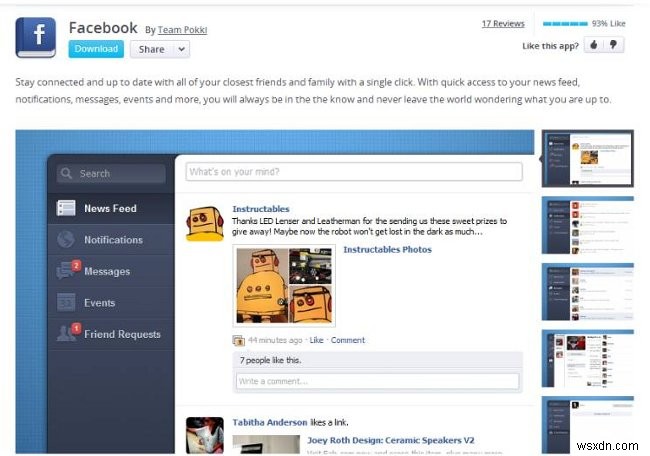This screenshot has height=456, width=650.
Task: Click the What's on your mind field
Action: point(354,172)
